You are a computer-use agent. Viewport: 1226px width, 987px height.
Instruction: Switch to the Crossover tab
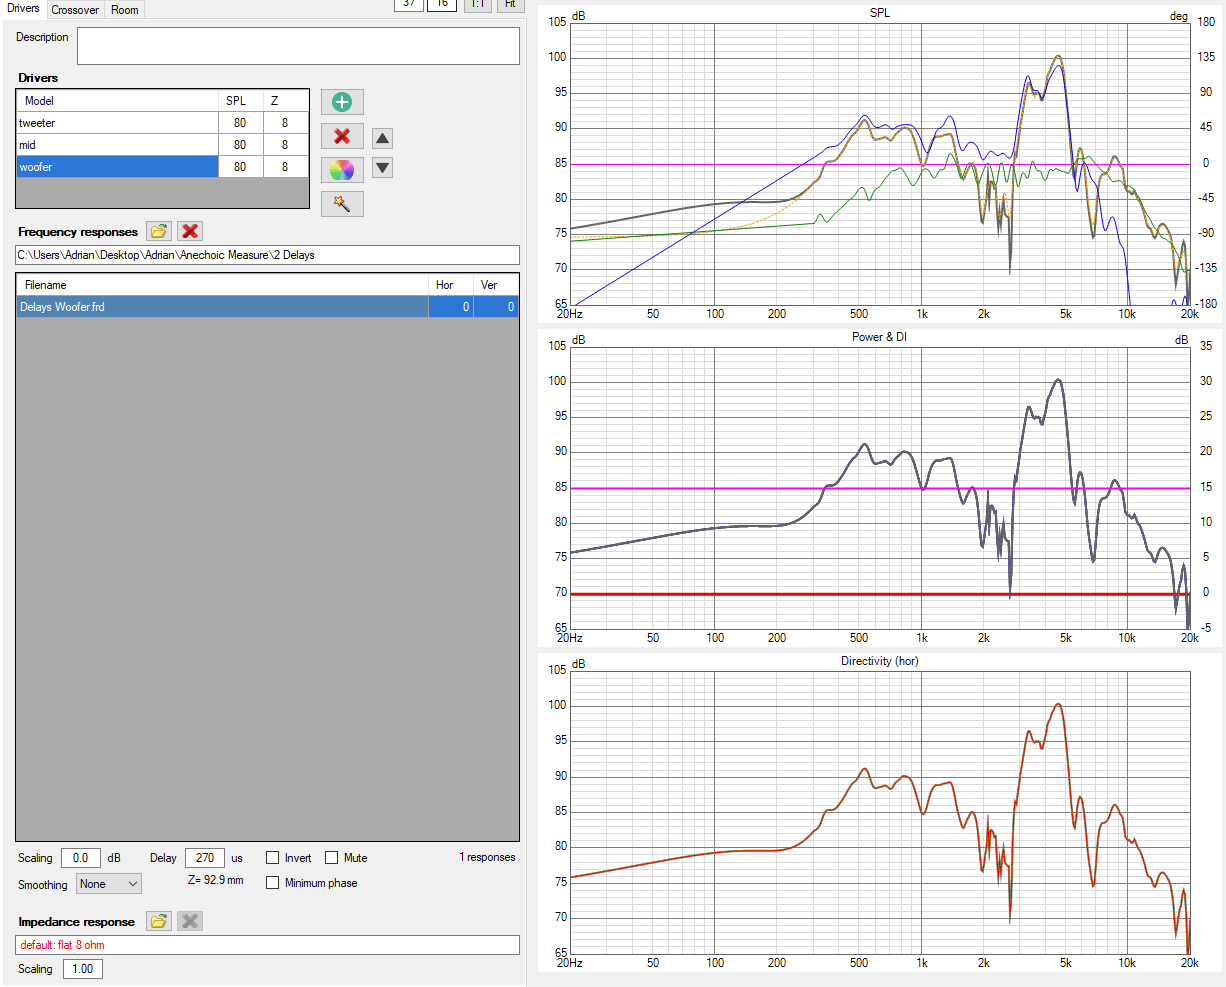(75, 10)
